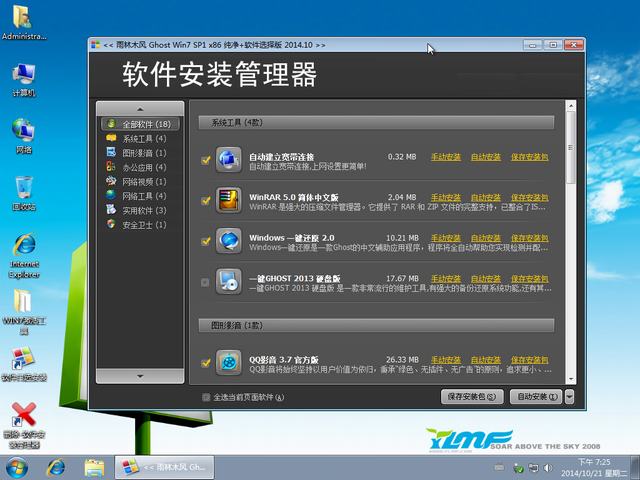
Task: Click the 一键GHOST 2013 software icon
Action: tap(229, 281)
